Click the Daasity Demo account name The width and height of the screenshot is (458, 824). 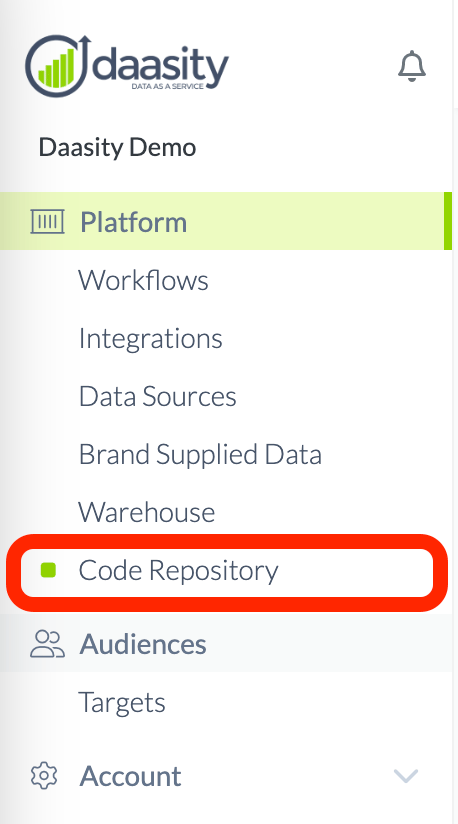pos(117,147)
